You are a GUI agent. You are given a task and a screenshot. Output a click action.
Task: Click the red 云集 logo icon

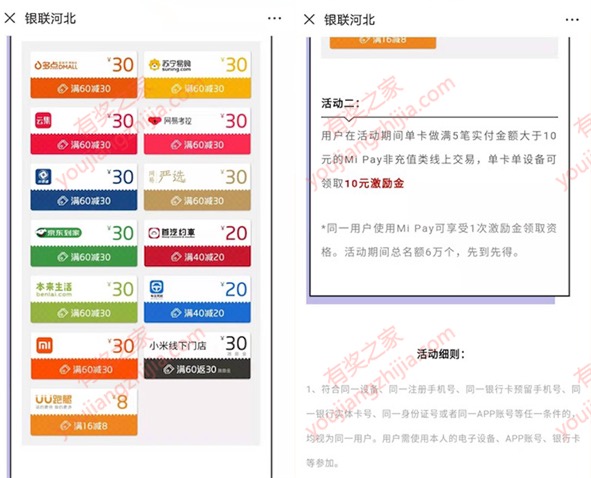(43, 121)
